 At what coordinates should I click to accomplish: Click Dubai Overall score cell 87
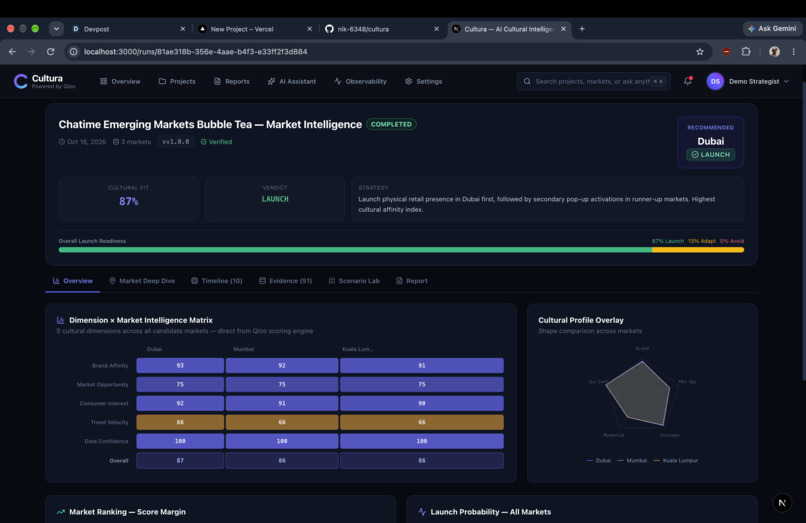tap(180, 460)
